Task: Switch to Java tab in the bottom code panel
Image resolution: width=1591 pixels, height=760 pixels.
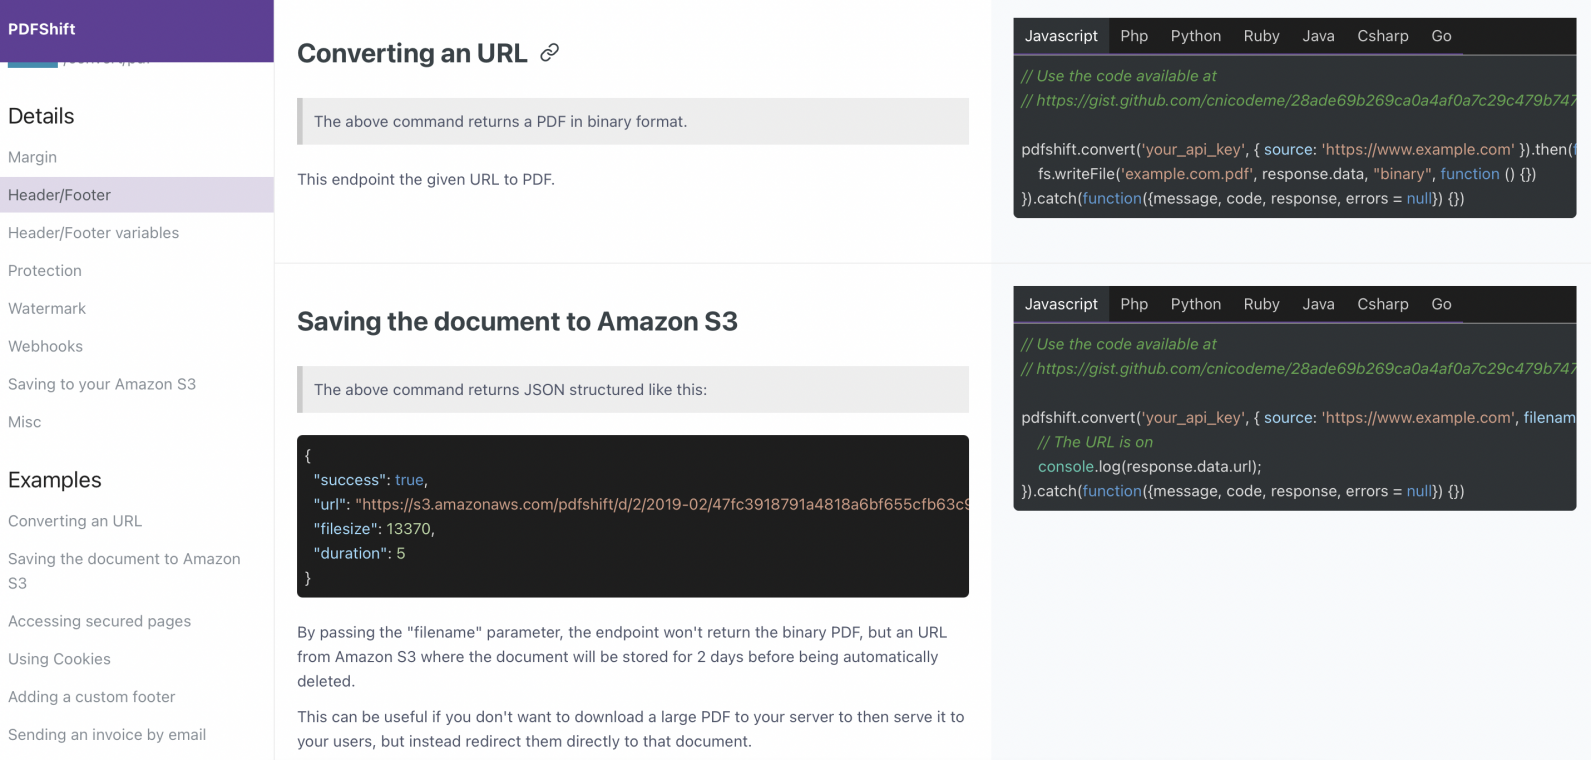Action: [1318, 304]
